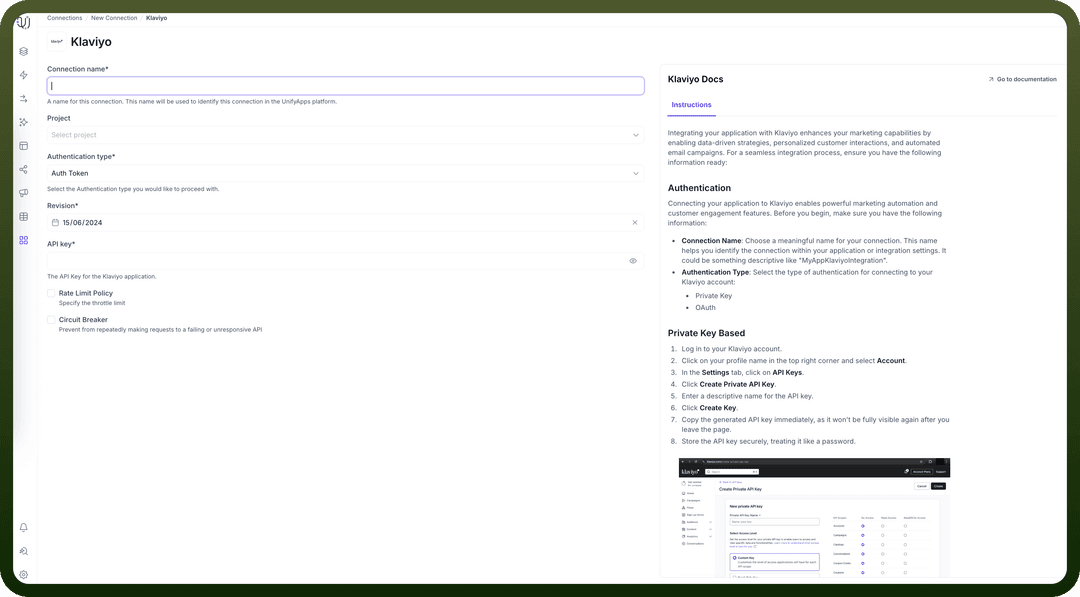Screen dimensions: 1080x597
Task: Toggle API key visibility eye icon
Action: pos(633,261)
